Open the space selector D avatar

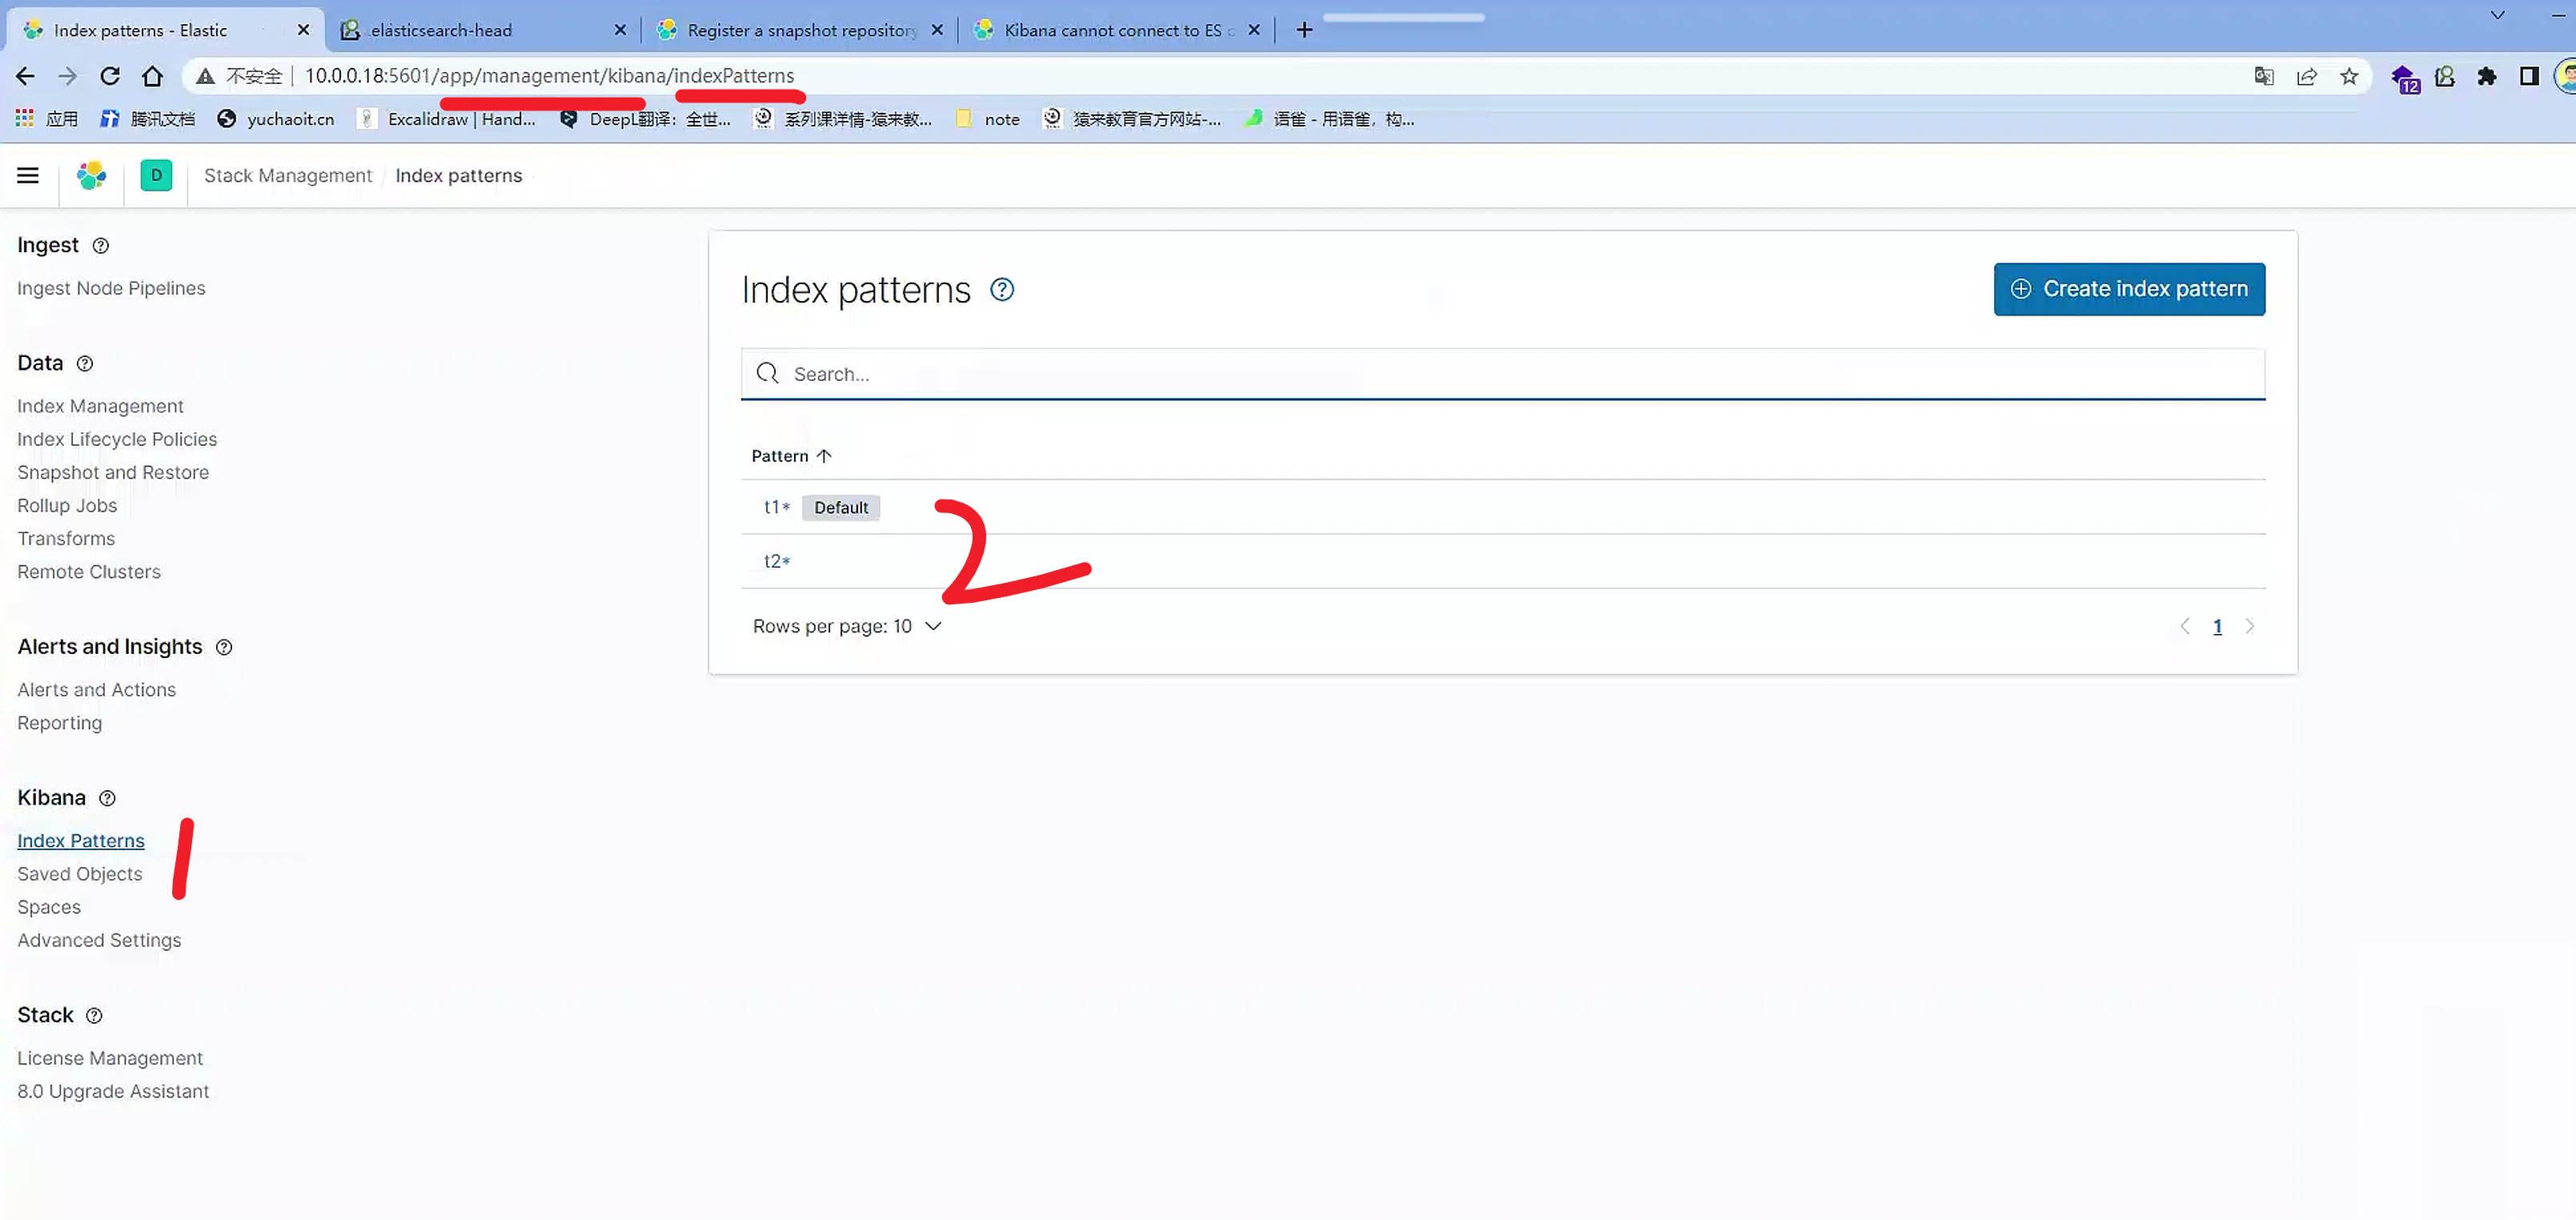click(156, 176)
